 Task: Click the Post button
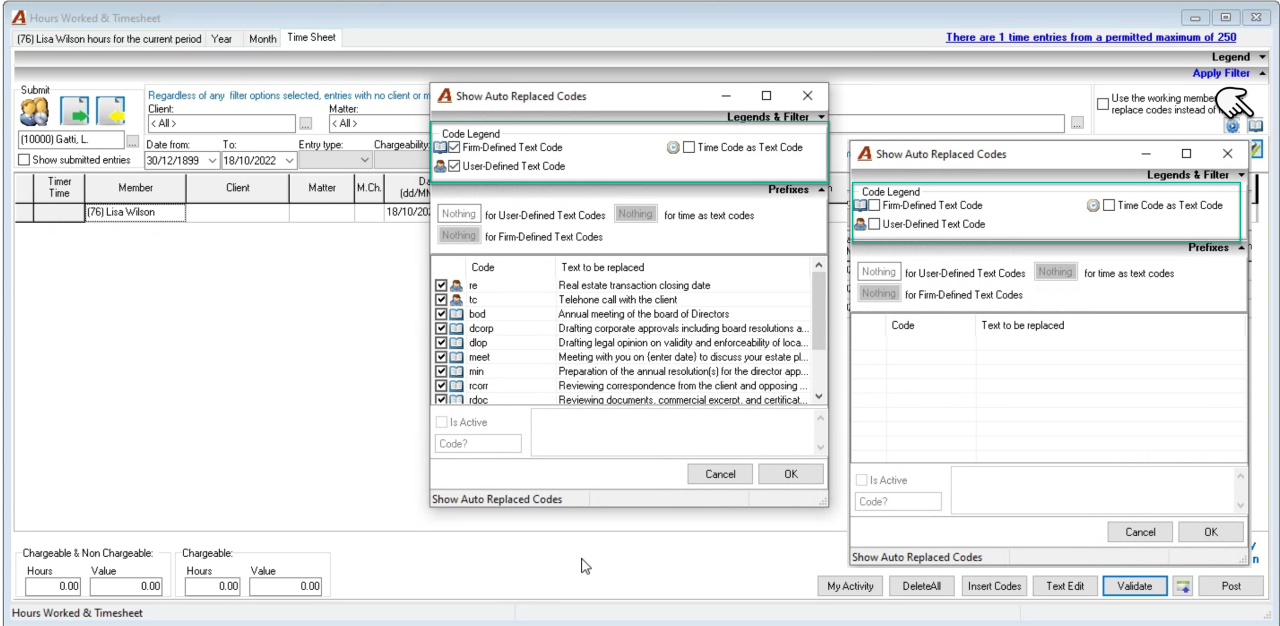(1231, 586)
